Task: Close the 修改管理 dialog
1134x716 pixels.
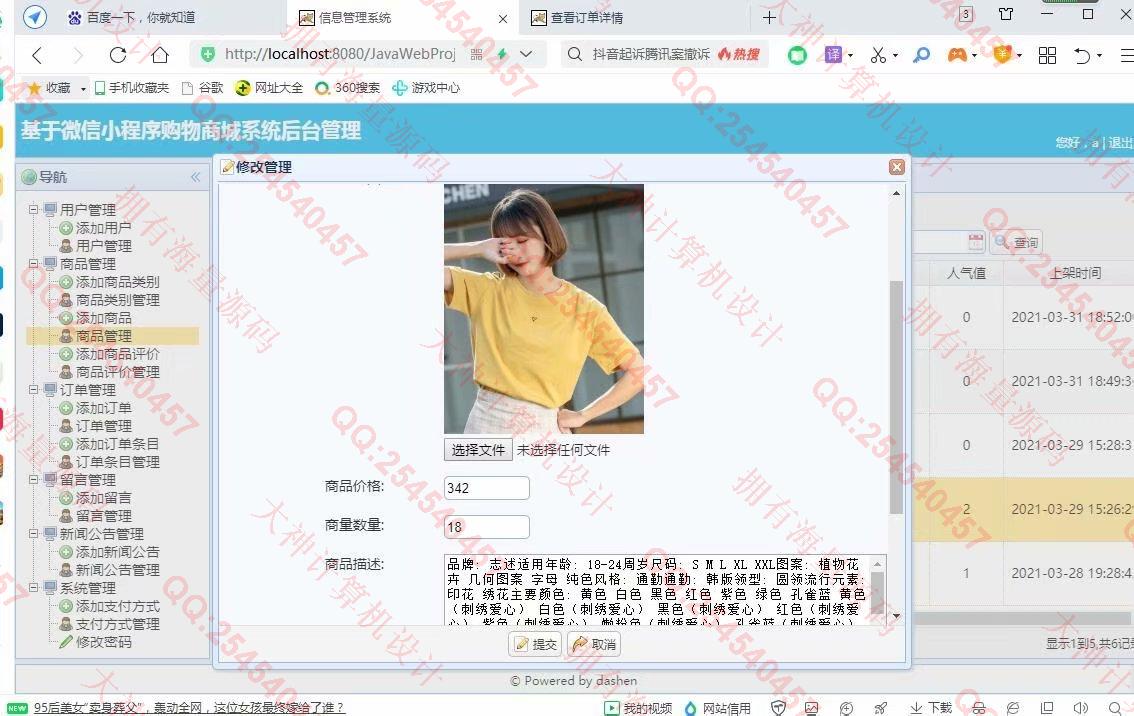Action: (897, 167)
